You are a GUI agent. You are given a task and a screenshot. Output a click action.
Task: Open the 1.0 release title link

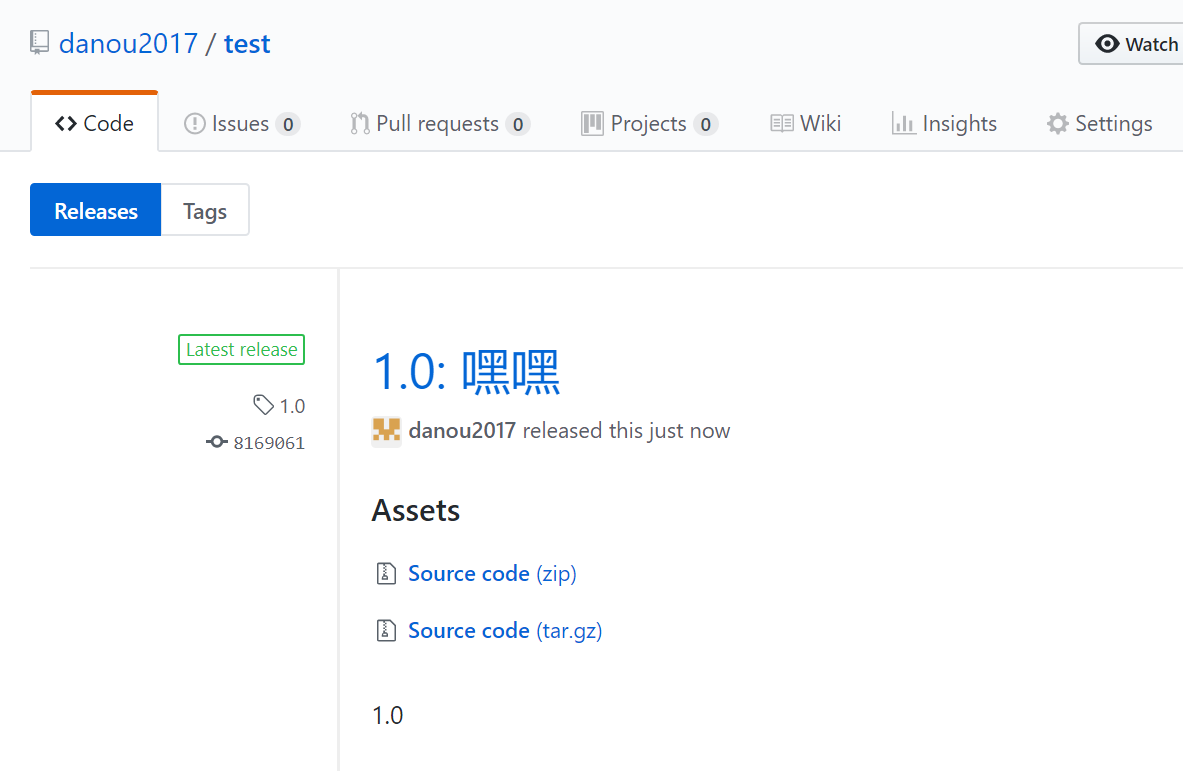[x=466, y=372]
